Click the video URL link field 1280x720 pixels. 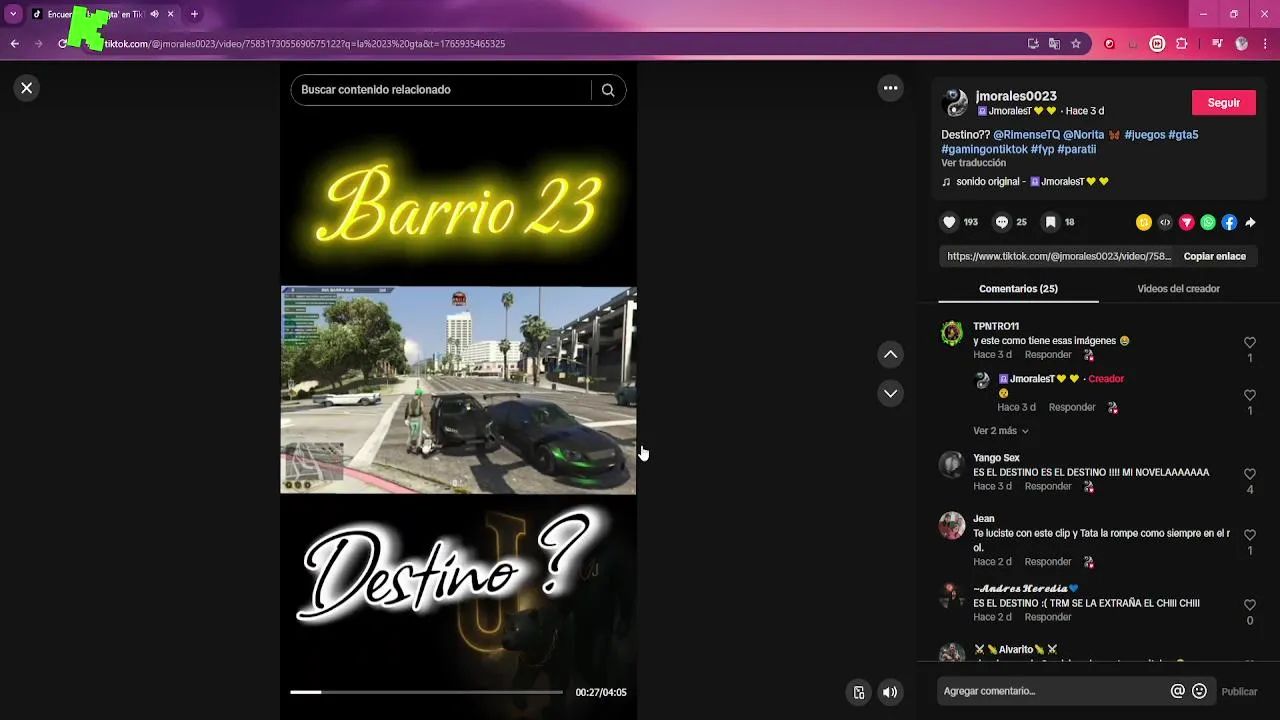click(1059, 256)
